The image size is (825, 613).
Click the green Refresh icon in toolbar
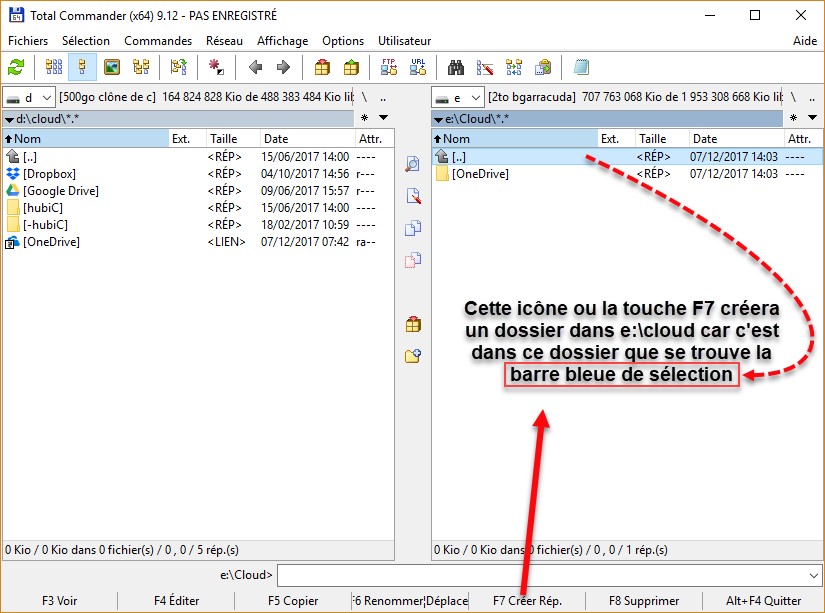tap(16, 68)
